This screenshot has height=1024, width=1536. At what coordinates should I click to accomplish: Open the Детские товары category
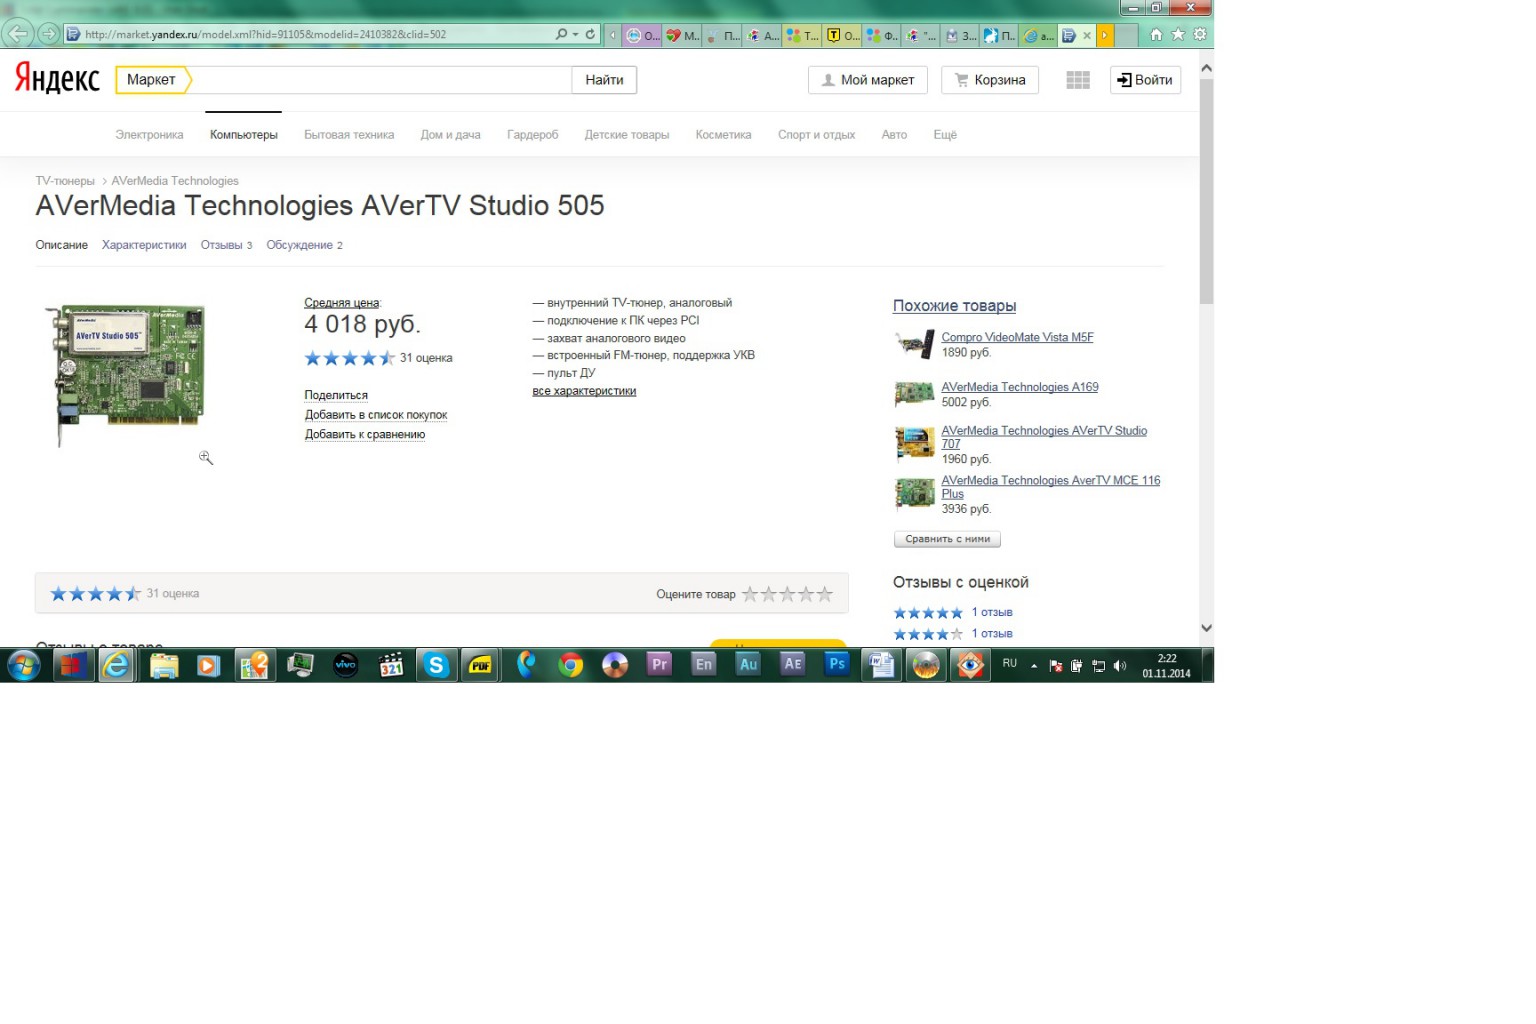[627, 135]
